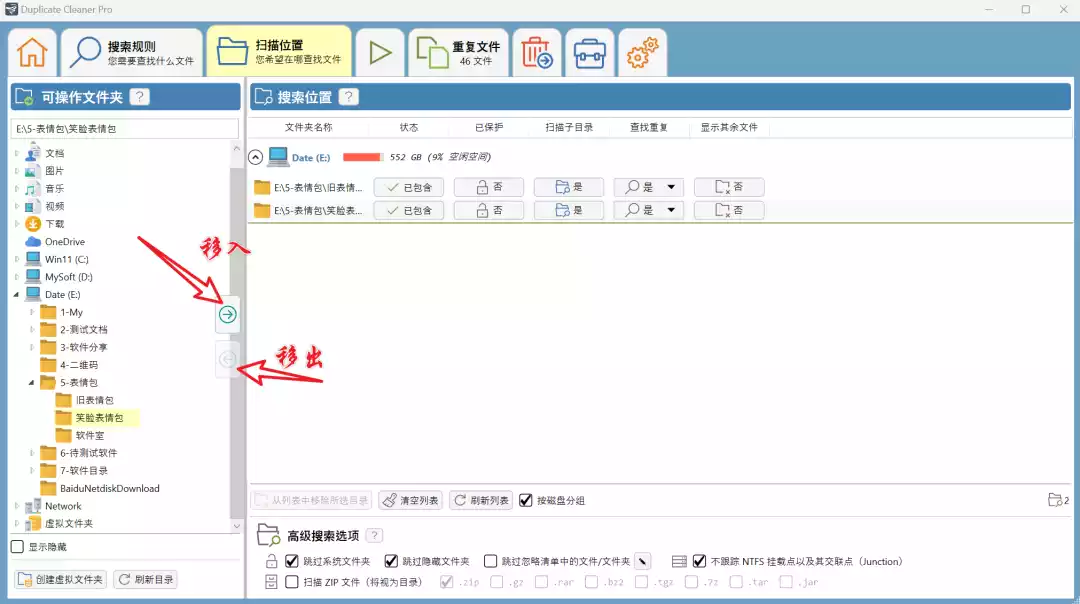This screenshot has width=1080, height=604.
Task: Click the 创建虚拟文件夹 button
Action: [x=61, y=579]
